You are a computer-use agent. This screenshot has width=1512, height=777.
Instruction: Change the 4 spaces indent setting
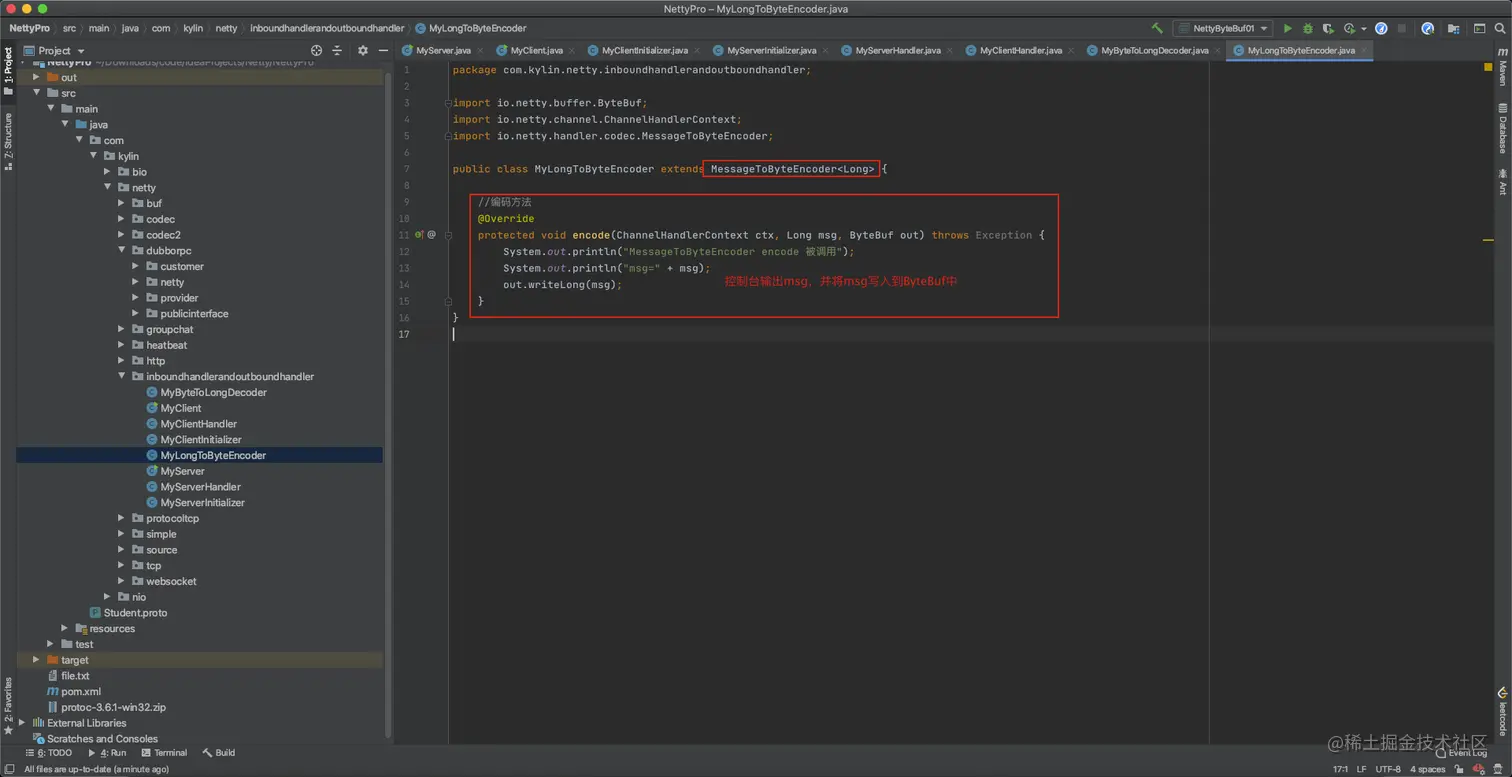click(x=1428, y=769)
